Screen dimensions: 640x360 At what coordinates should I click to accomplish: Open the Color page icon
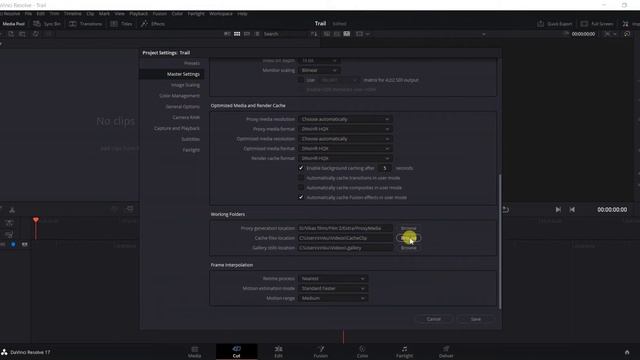[362, 352]
